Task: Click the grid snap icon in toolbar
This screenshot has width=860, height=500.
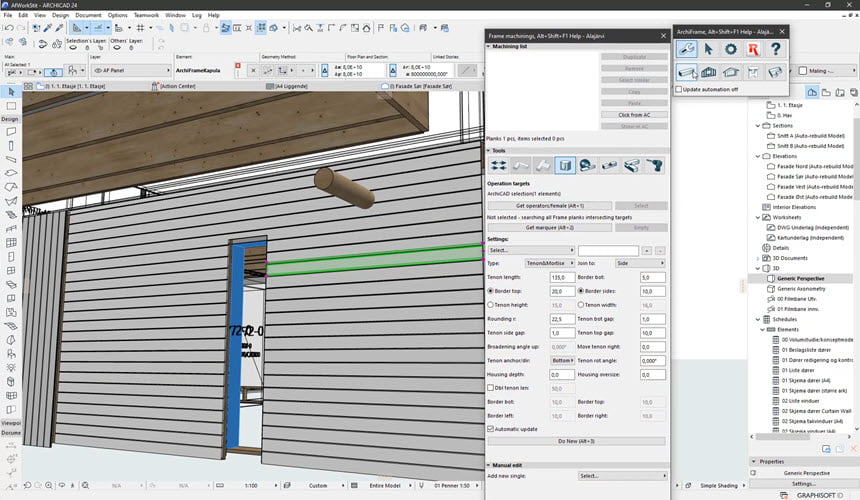Action: click(x=140, y=27)
